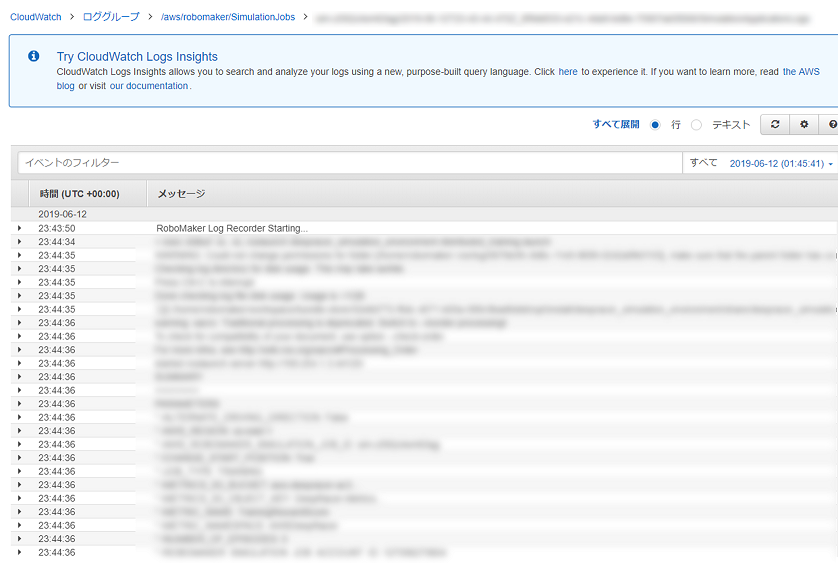The image size is (838, 563).
Task: Expand the 23:43:50 log row
Action: coord(19,228)
